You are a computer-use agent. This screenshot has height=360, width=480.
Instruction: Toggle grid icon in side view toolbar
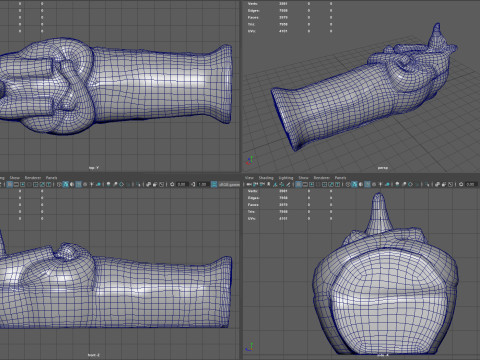point(298,184)
